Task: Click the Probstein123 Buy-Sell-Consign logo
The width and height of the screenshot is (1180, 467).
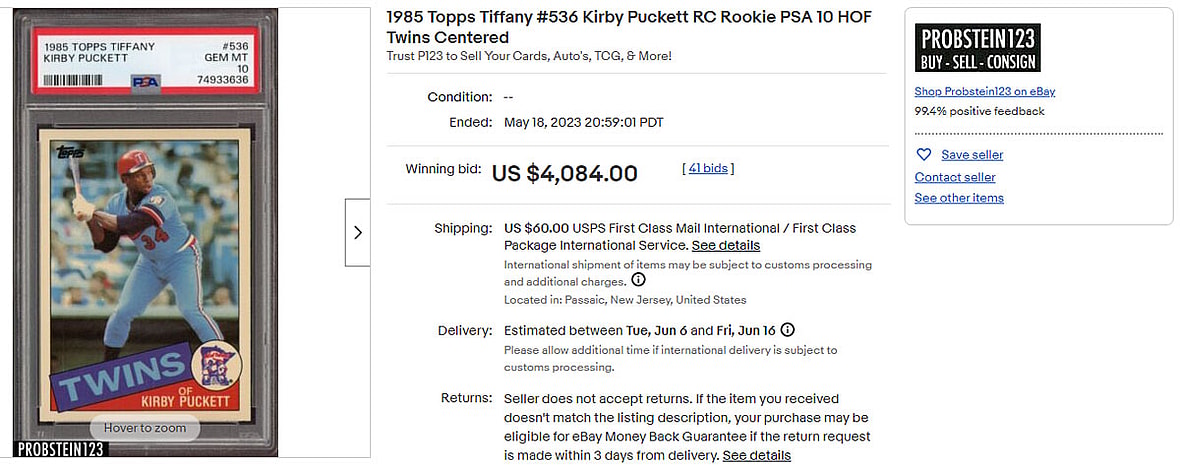Action: pos(977,49)
